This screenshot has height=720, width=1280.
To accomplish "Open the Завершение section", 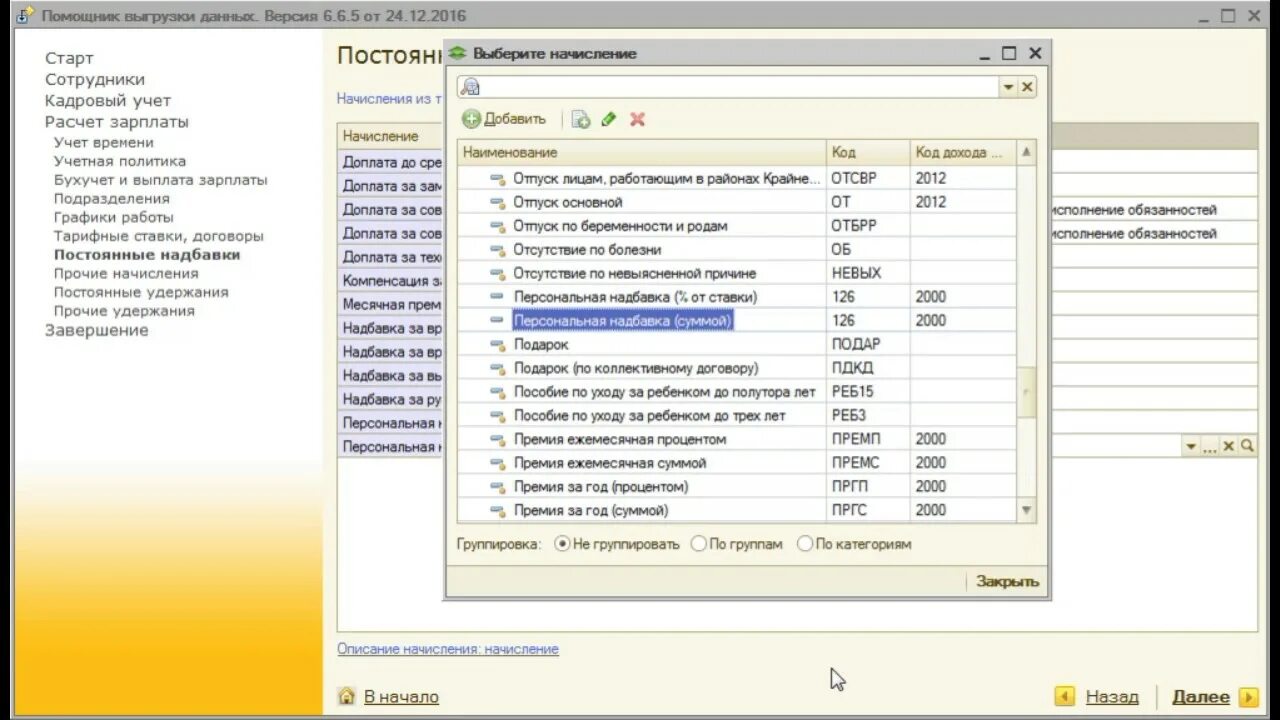I will click(96, 330).
